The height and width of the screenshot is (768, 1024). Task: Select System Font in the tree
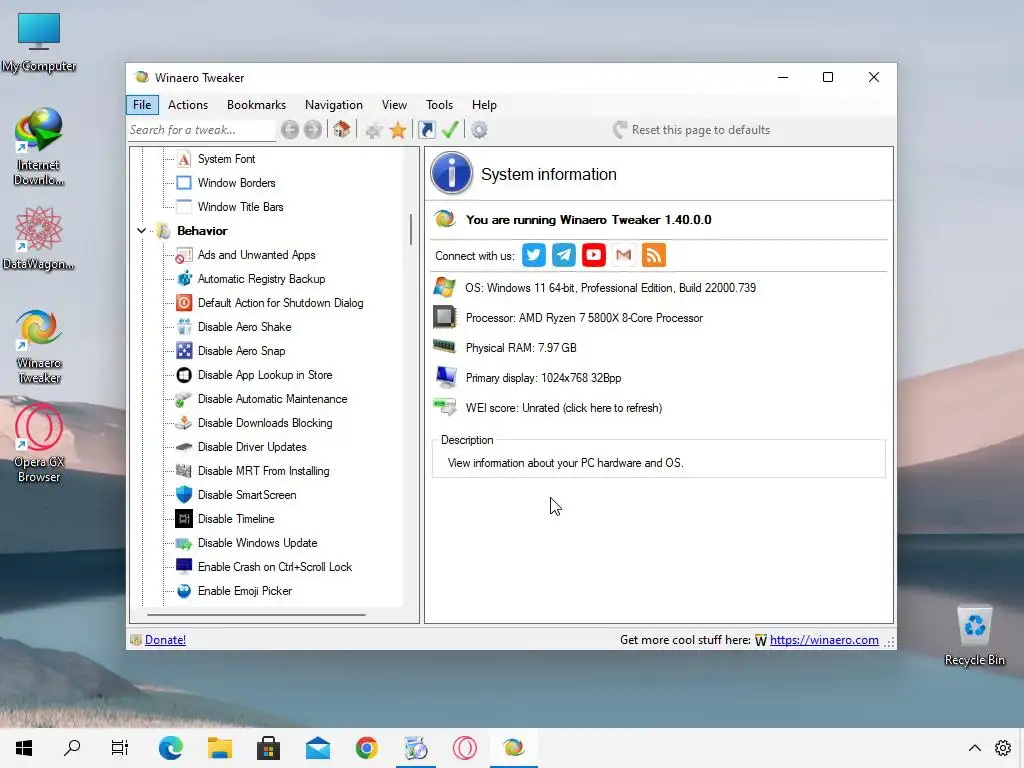pos(226,159)
